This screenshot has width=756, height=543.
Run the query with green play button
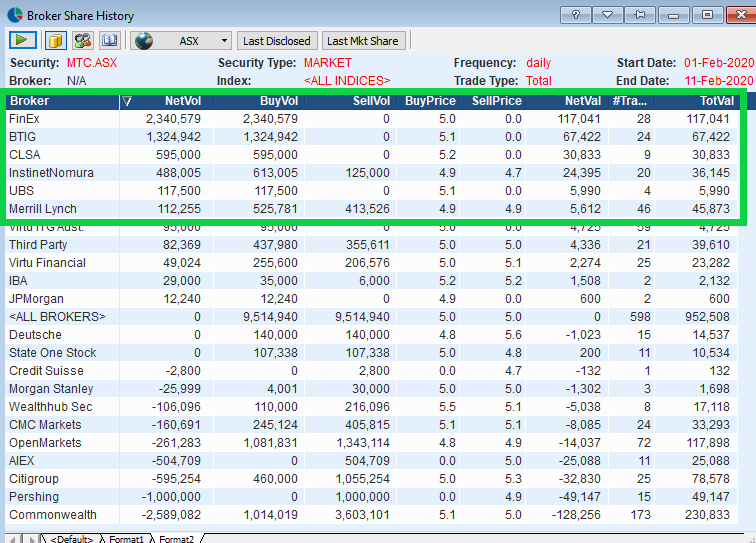tap(23, 41)
